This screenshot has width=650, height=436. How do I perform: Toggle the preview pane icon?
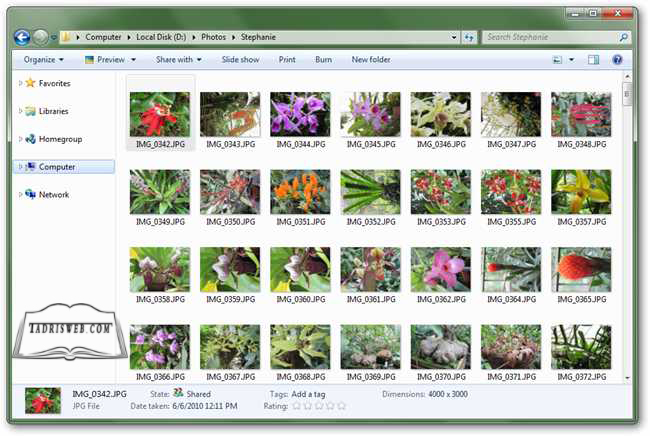click(593, 60)
